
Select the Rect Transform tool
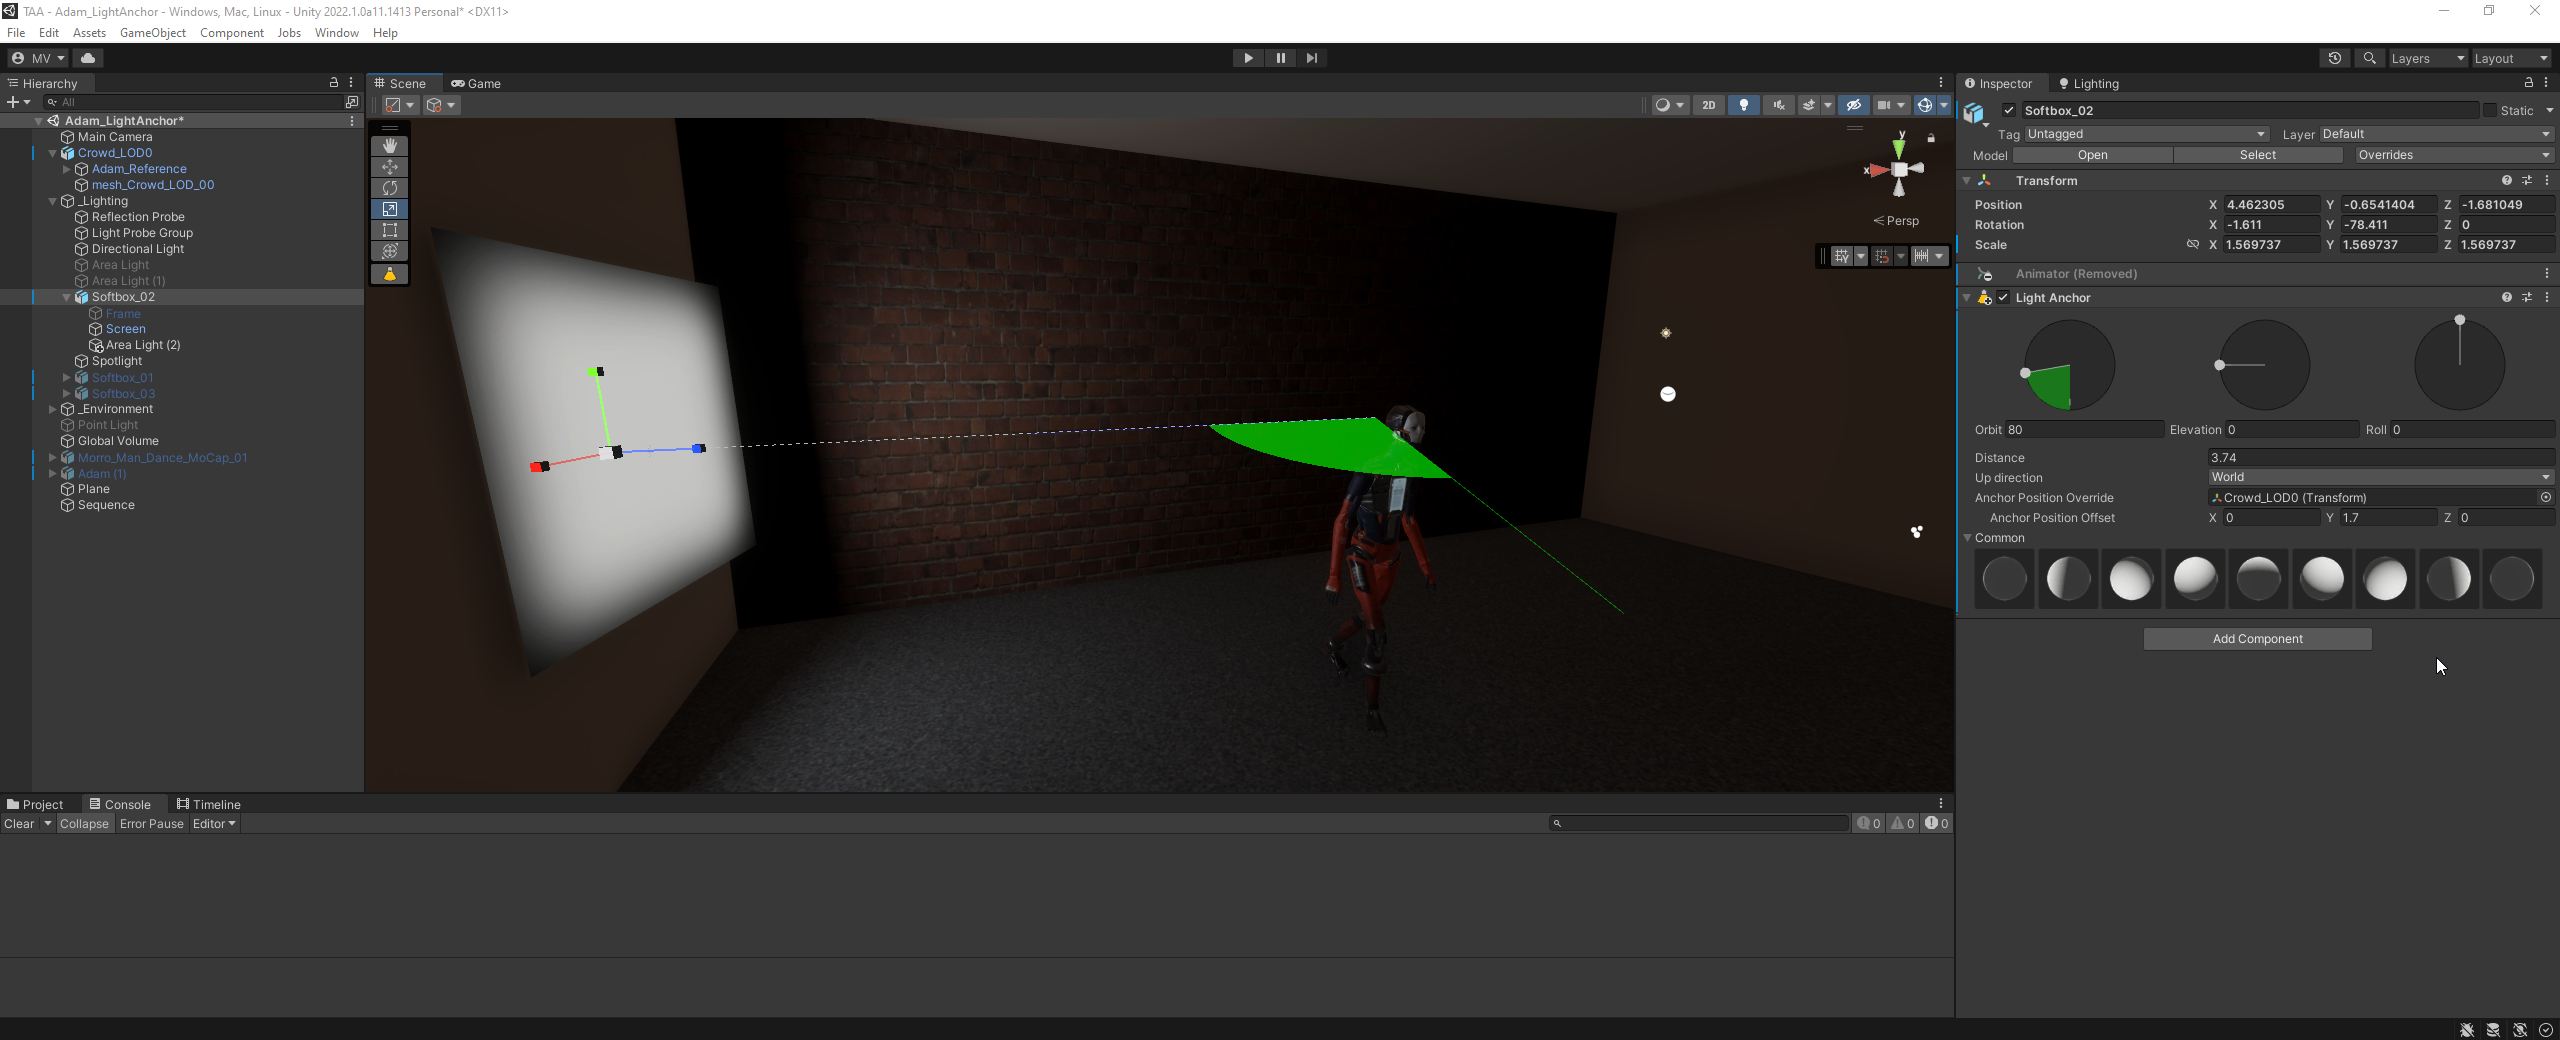390,230
